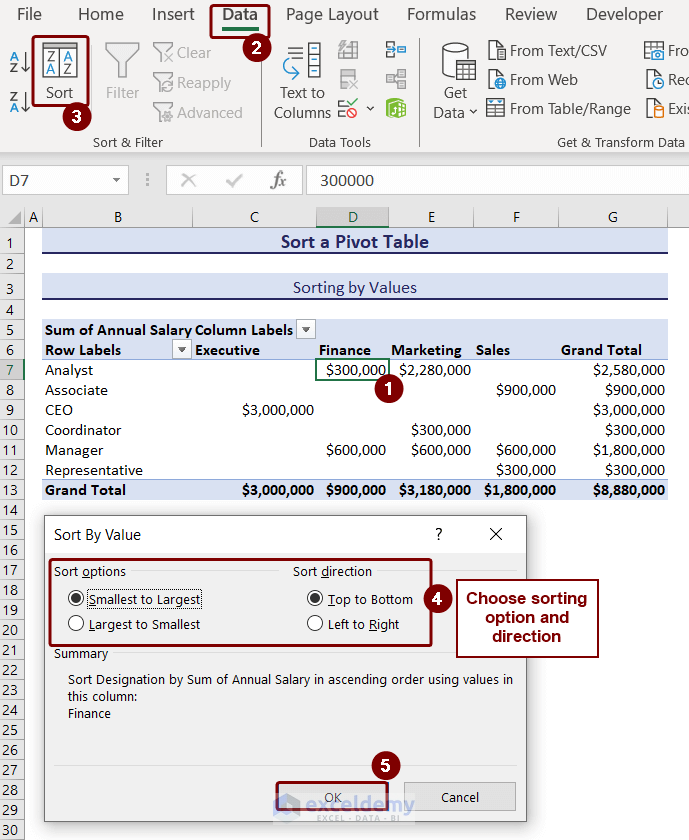Switch to Page Layout tab
This screenshot has width=689, height=840.
(x=332, y=14)
